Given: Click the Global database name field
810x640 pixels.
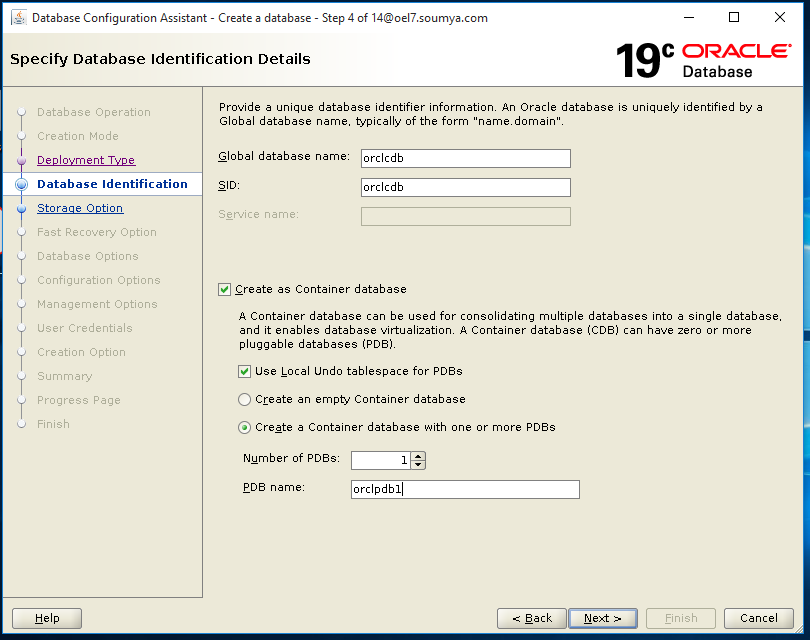Looking at the screenshot, I should (465, 158).
